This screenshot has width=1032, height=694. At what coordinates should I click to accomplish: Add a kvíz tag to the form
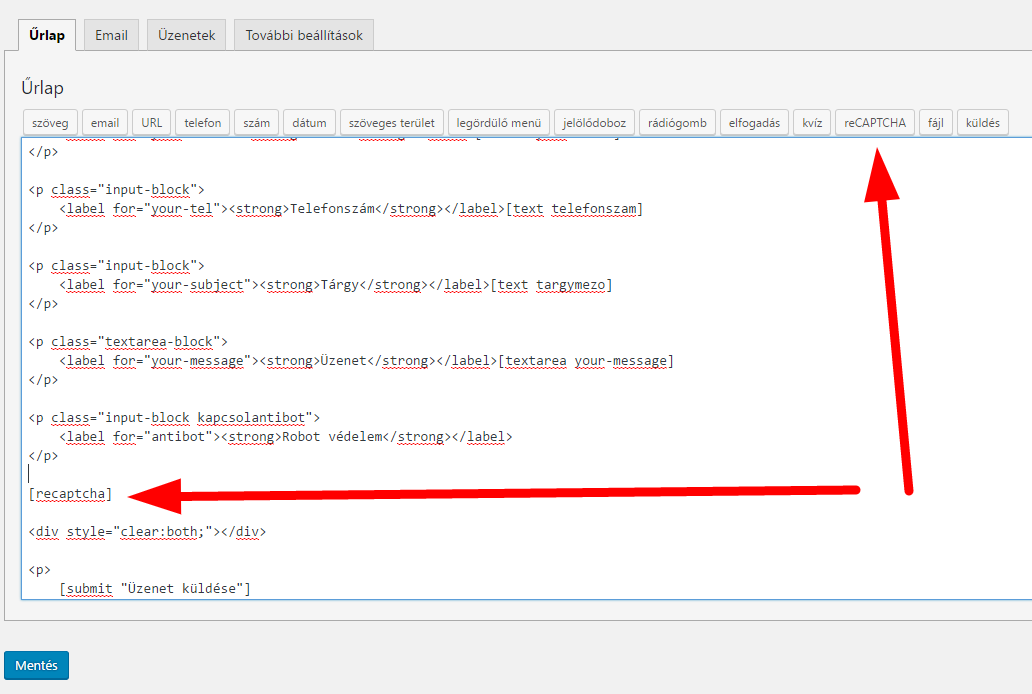click(x=811, y=122)
